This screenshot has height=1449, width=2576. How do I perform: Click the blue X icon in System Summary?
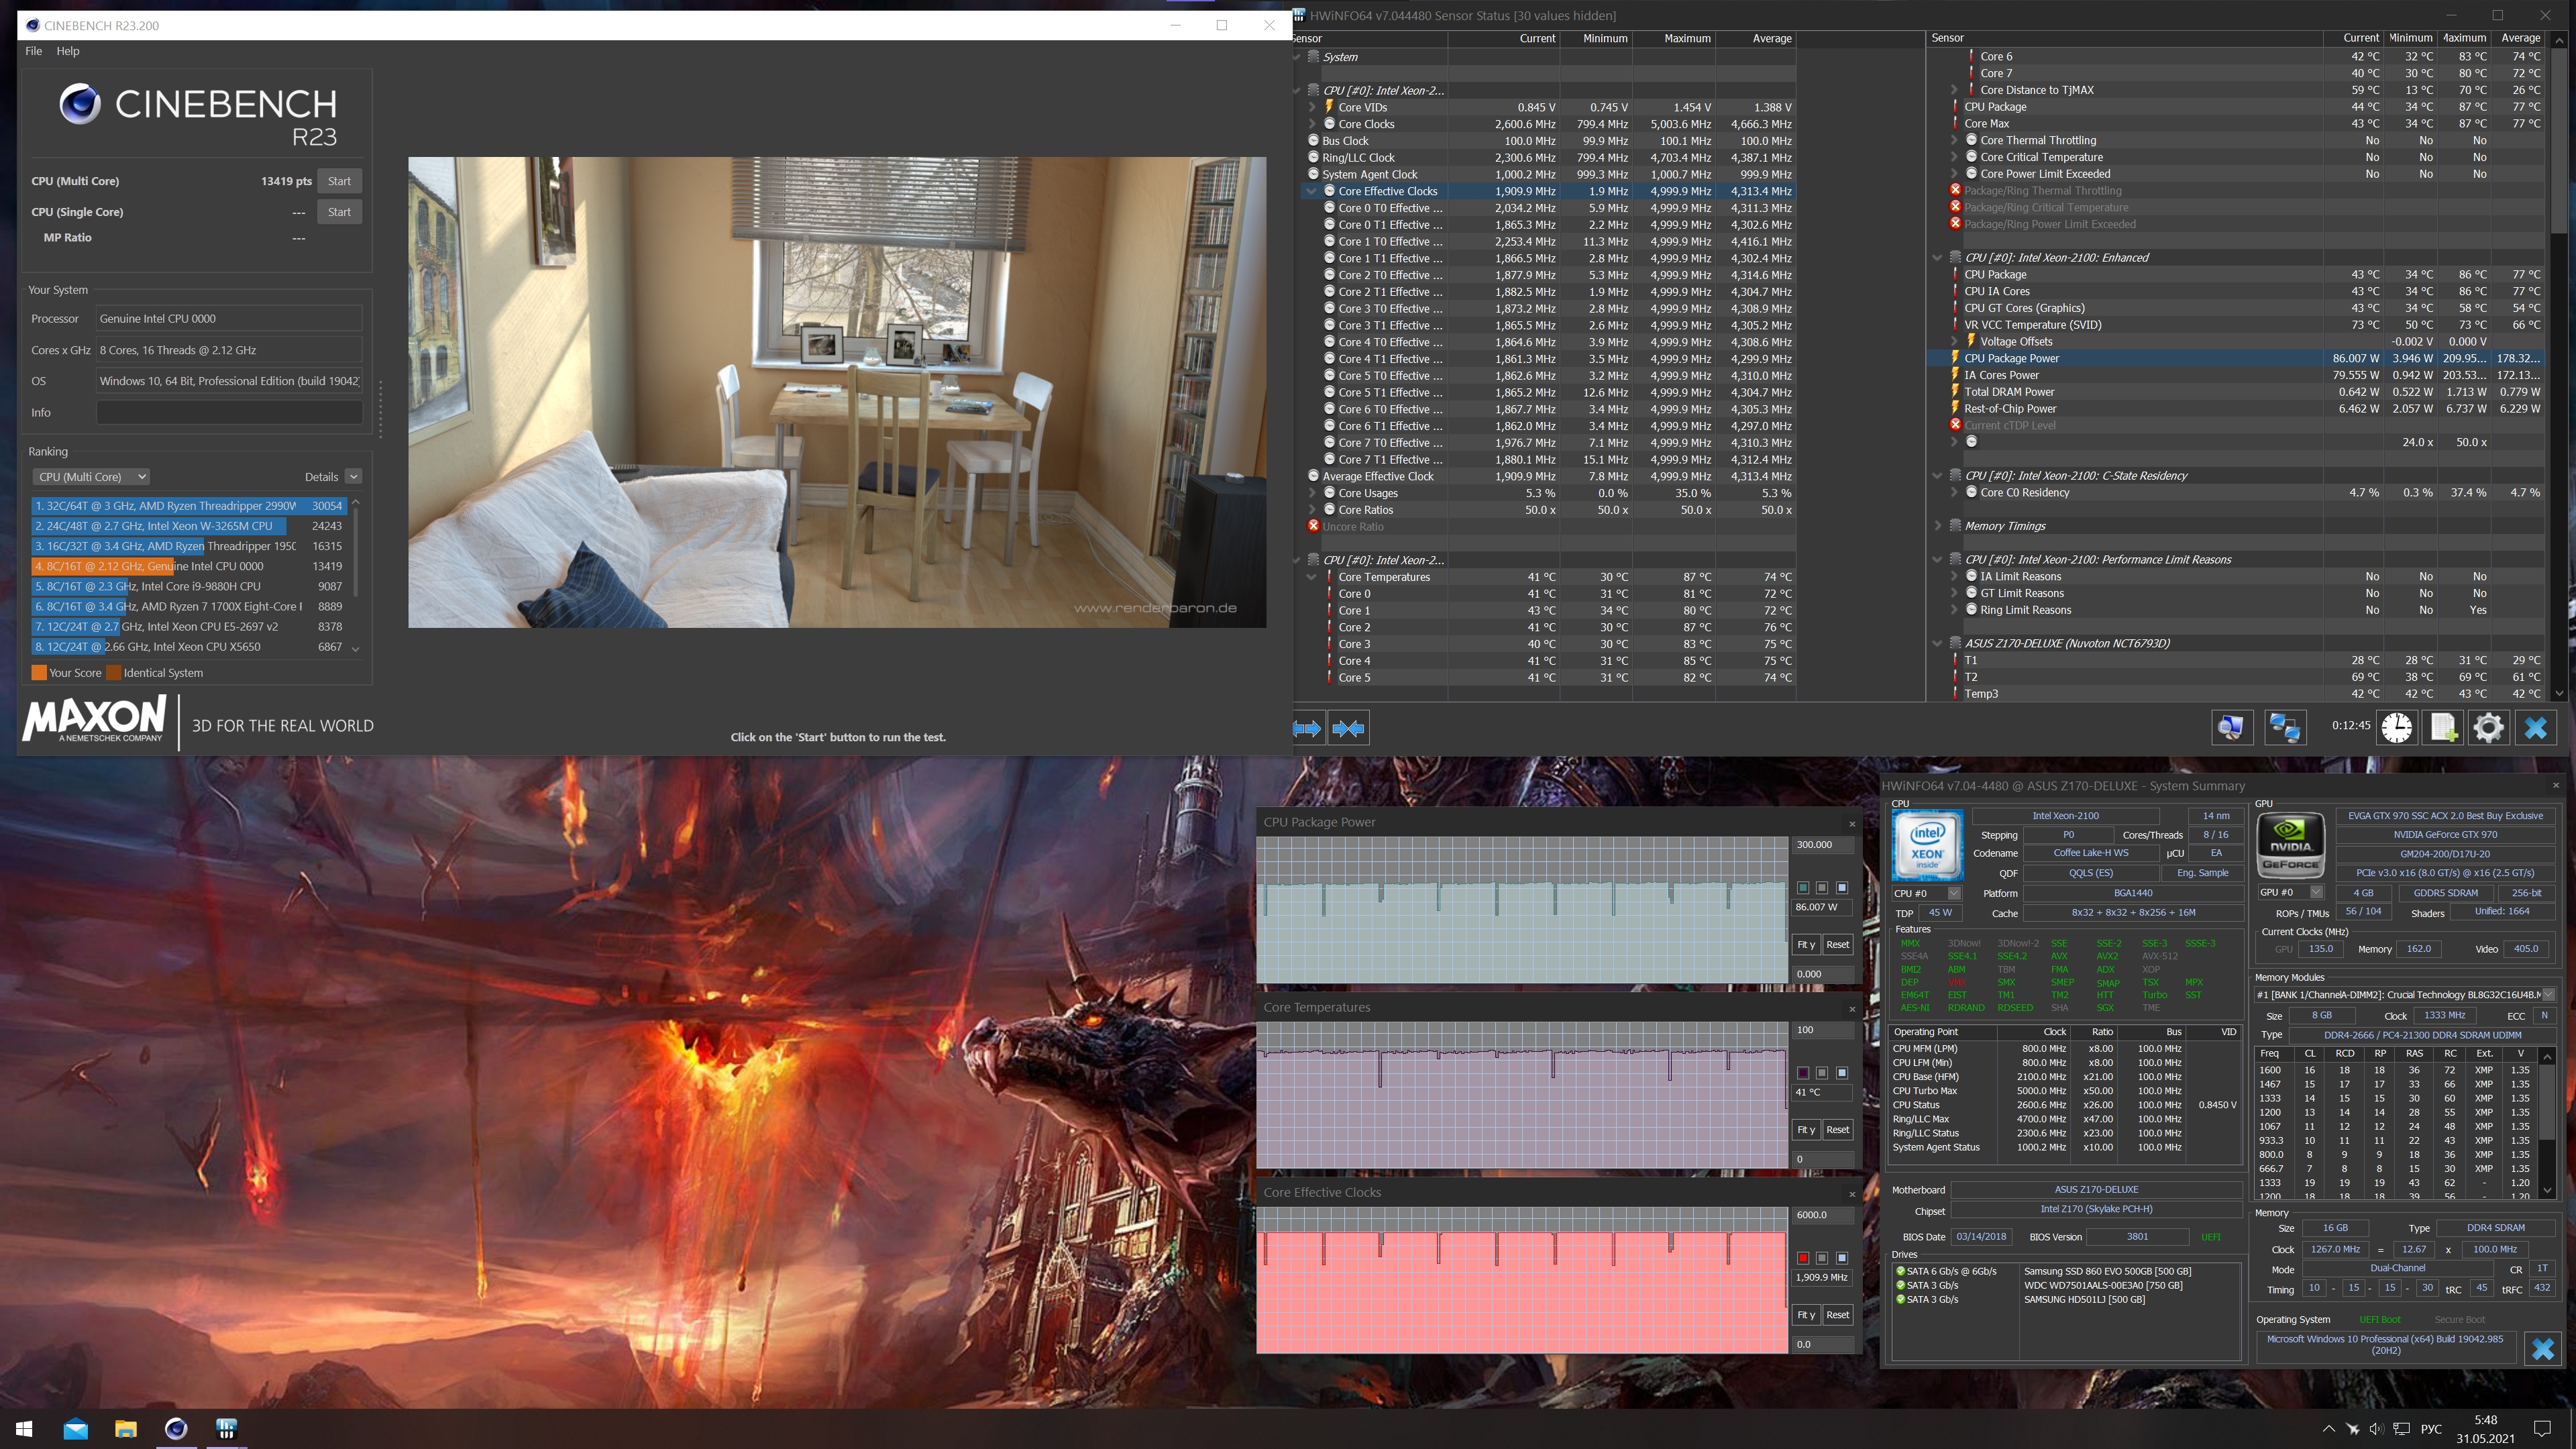click(x=2542, y=1349)
